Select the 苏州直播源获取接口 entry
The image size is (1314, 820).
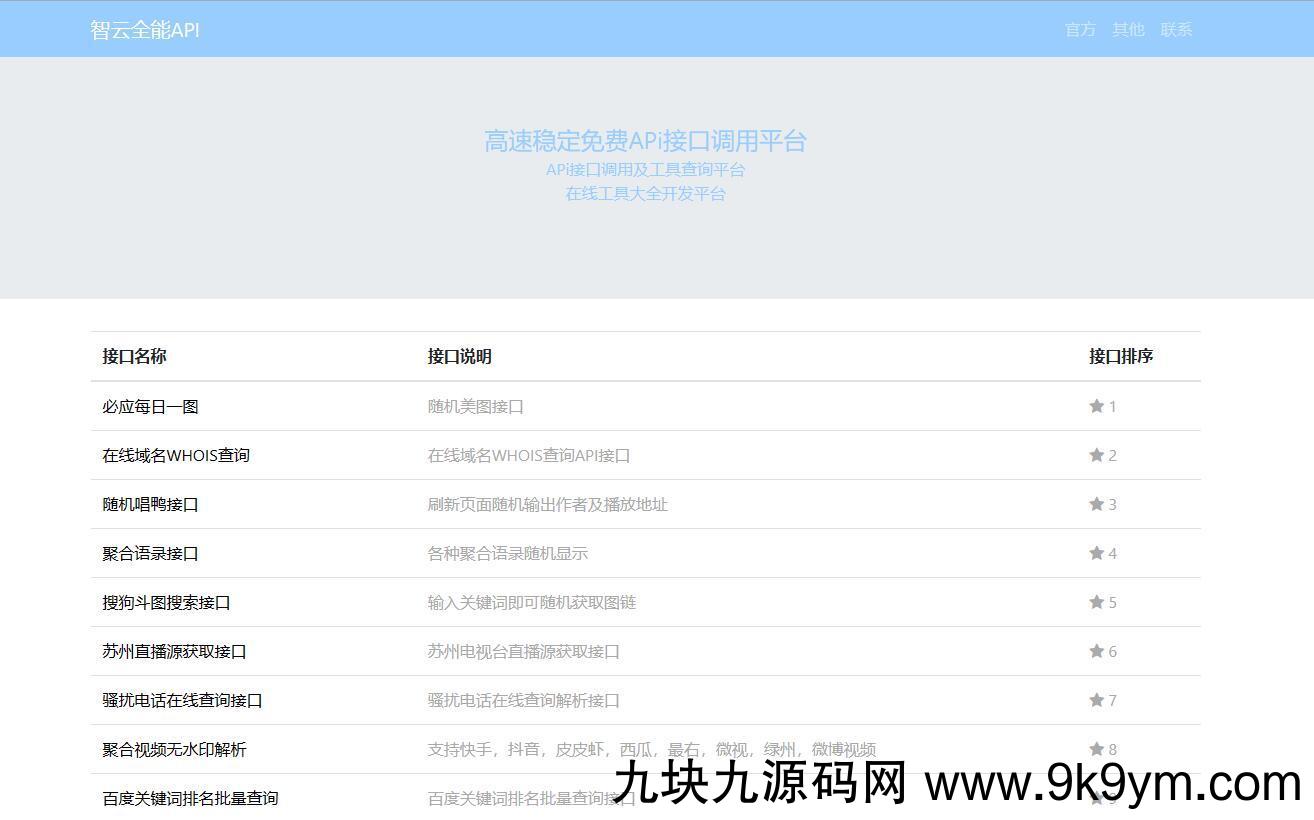[174, 652]
